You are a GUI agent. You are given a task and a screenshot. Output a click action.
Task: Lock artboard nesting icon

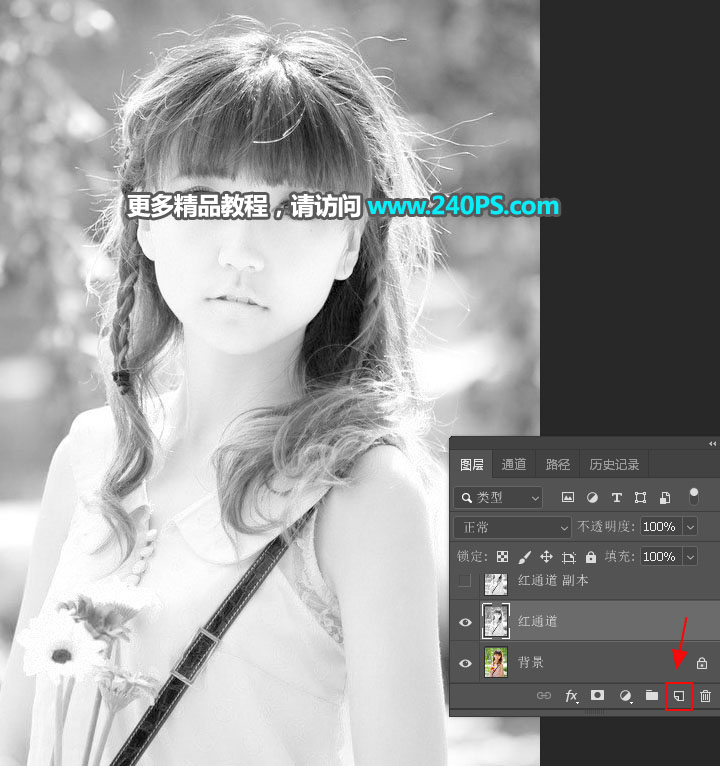(569, 557)
